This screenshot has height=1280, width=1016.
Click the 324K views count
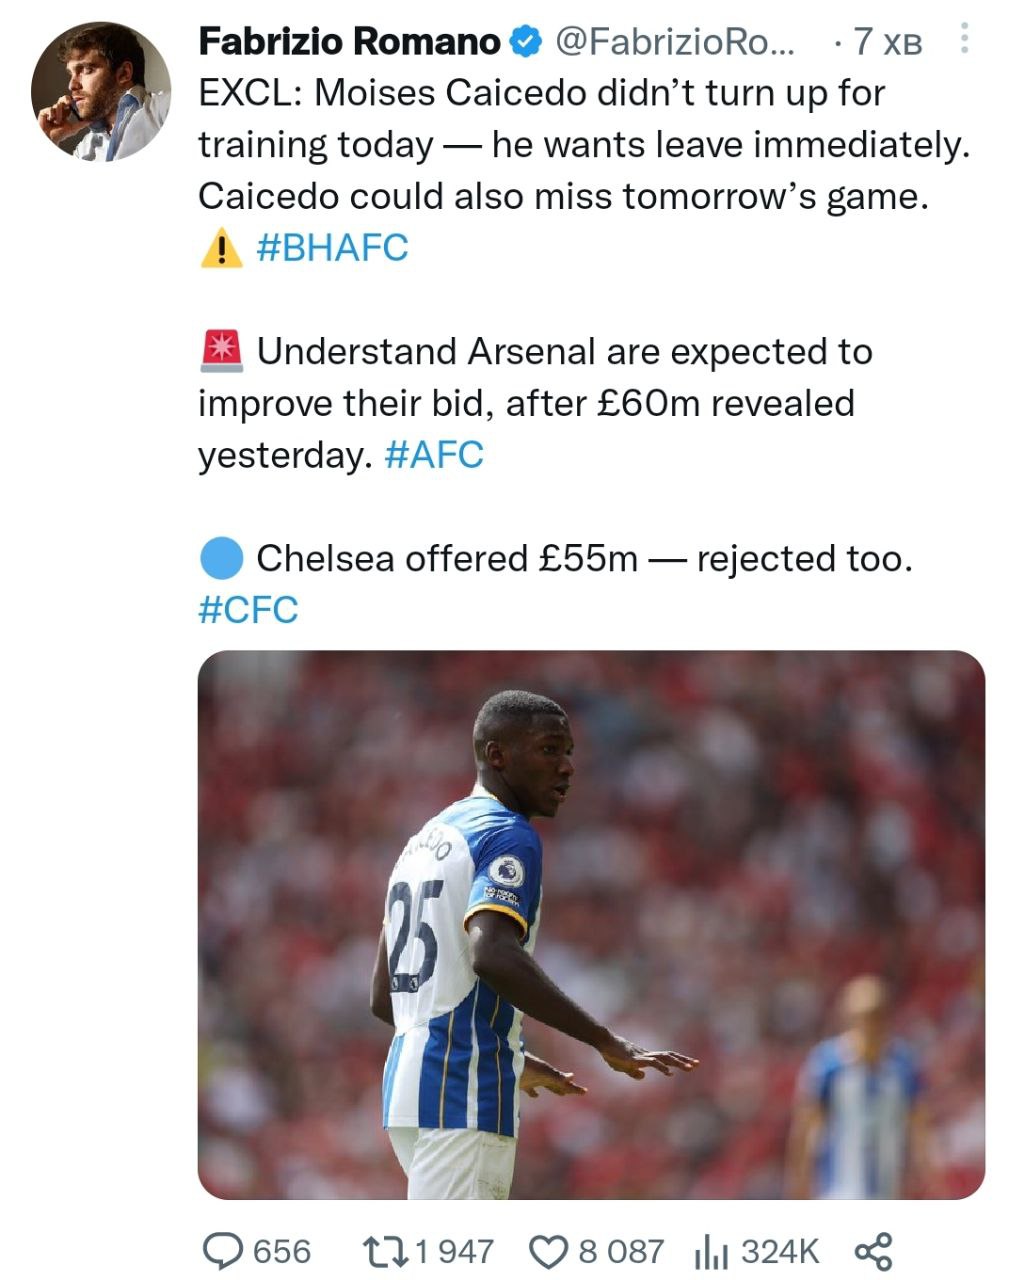pyautogui.click(x=780, y=1251)
